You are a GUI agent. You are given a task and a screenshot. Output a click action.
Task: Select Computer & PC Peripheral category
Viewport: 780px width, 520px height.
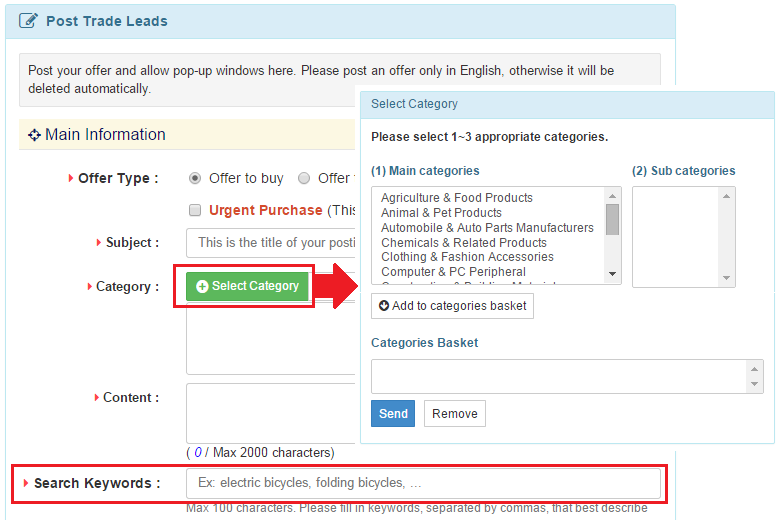pos(453,272)
